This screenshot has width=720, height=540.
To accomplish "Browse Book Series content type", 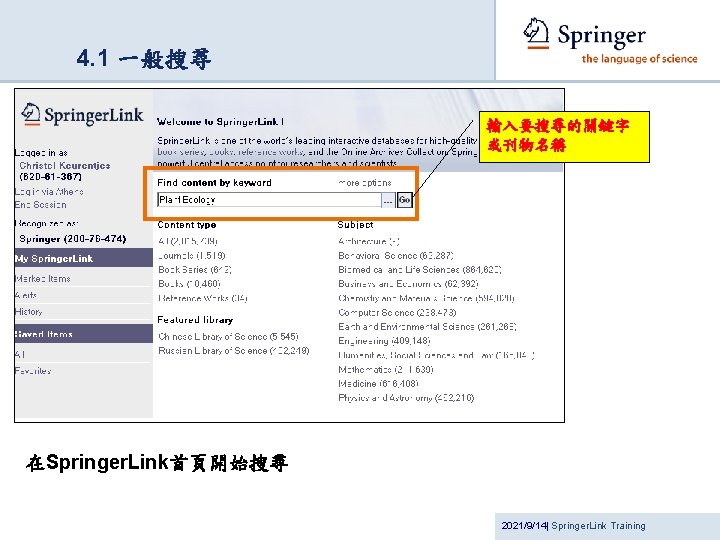I will (x=195, y=270).
